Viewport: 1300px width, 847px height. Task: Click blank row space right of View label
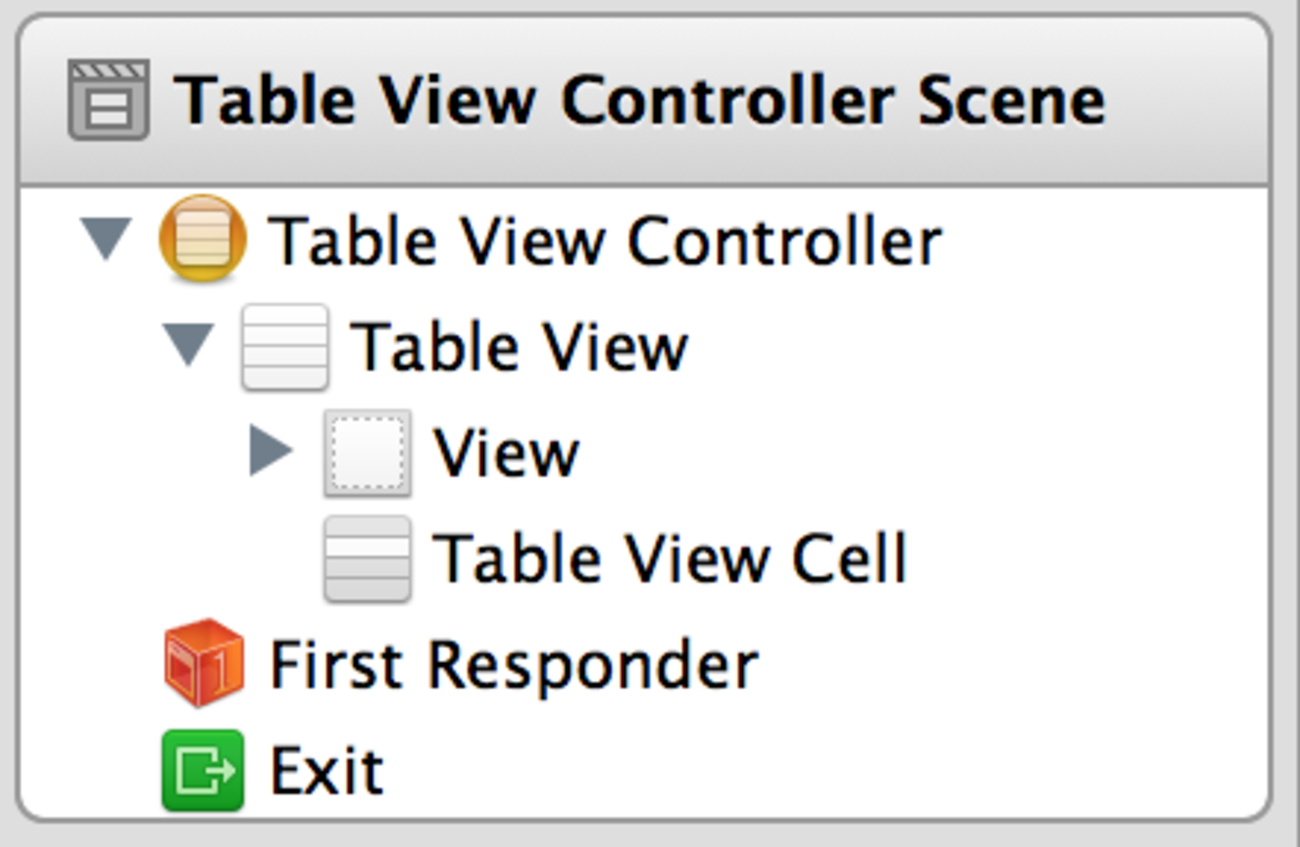point(900,453)
